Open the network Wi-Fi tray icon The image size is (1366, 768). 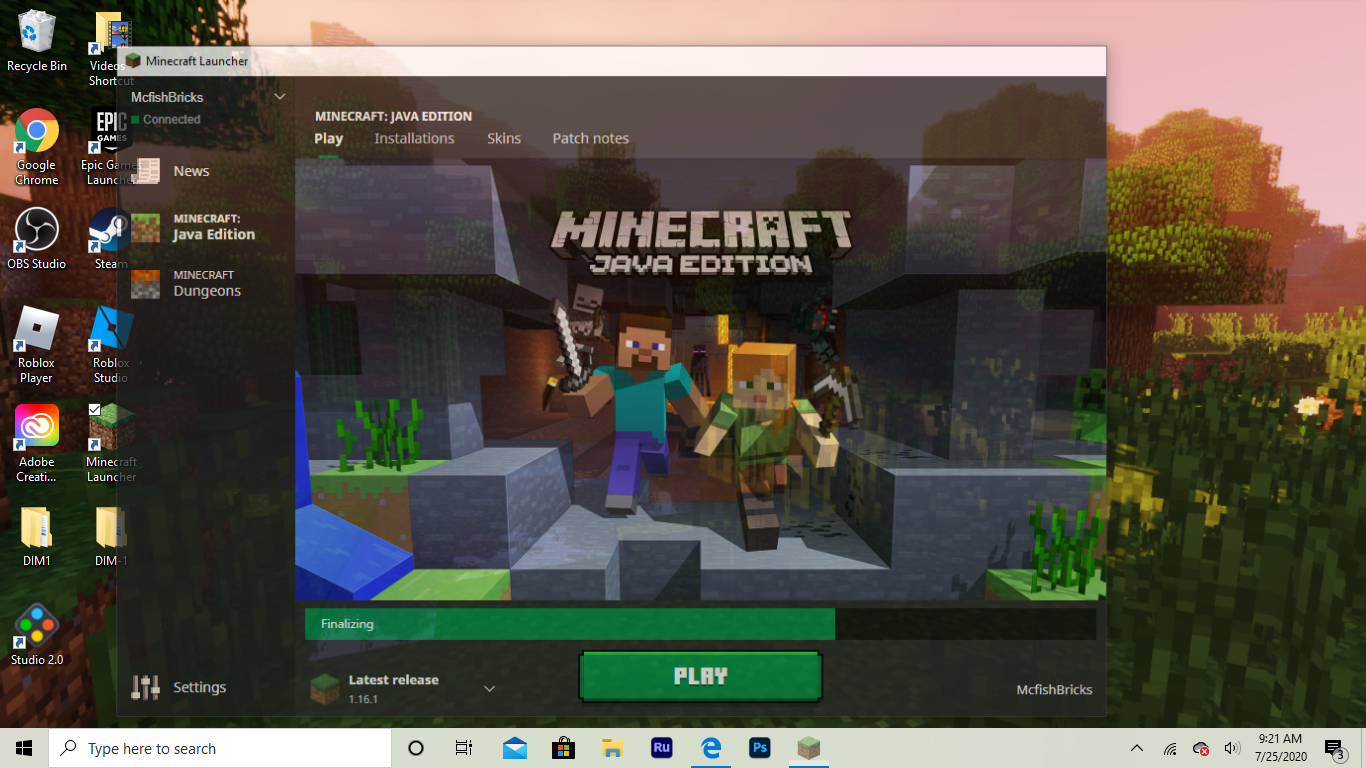[x=1170, y=748]
